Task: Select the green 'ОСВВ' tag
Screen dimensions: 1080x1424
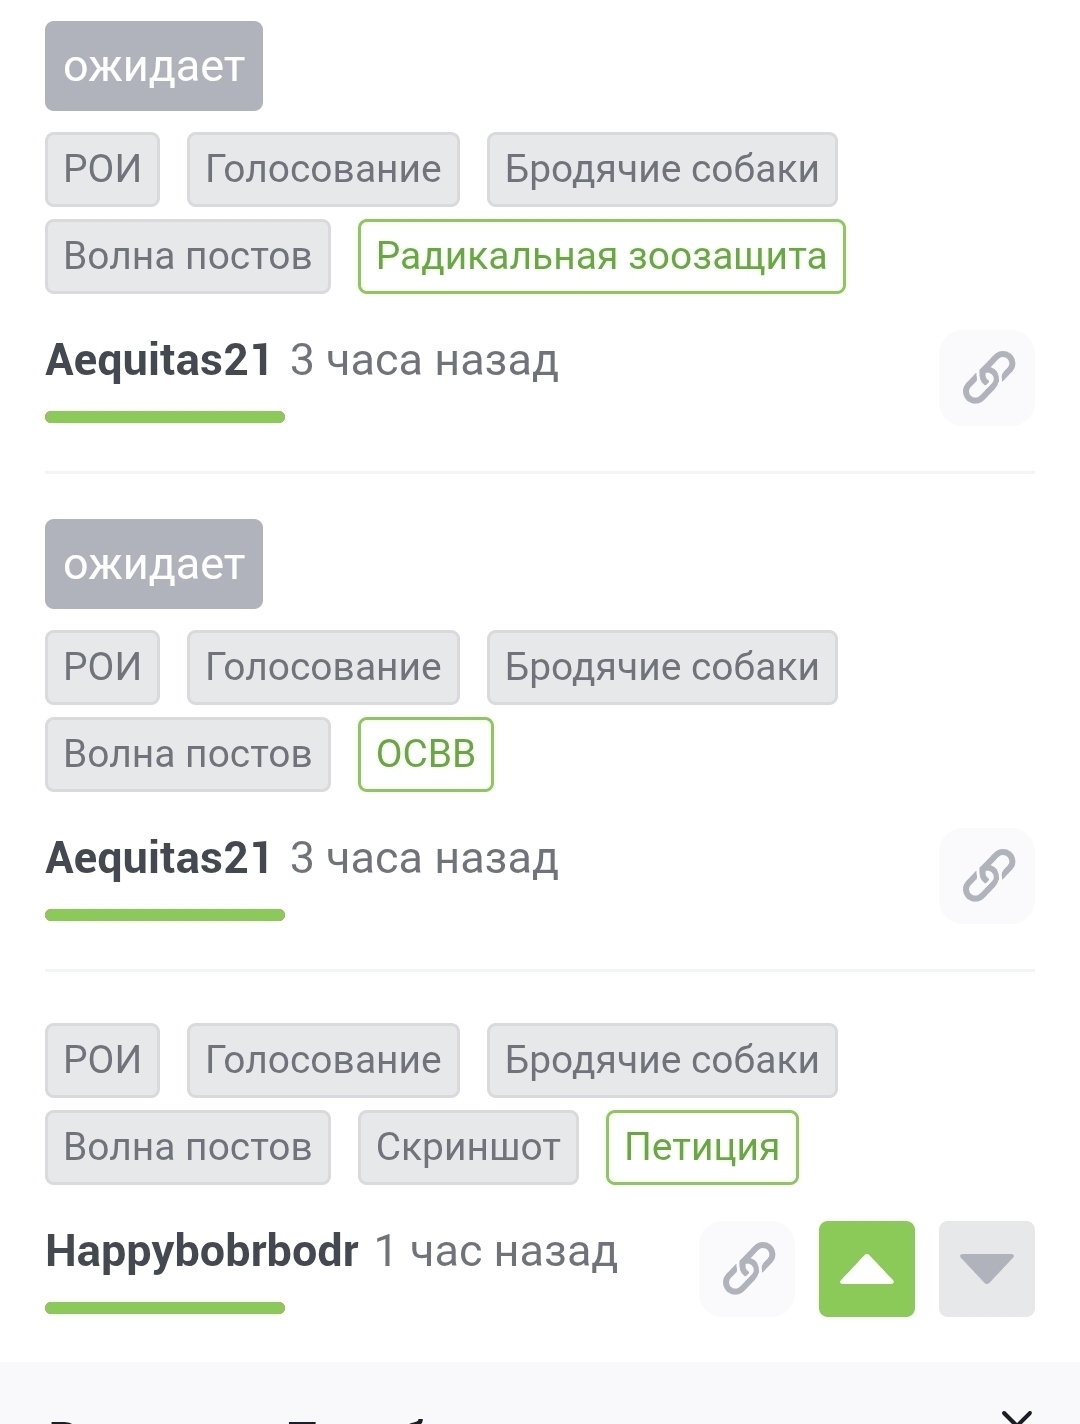Action: pyautogui.click(x=425, y=755)
